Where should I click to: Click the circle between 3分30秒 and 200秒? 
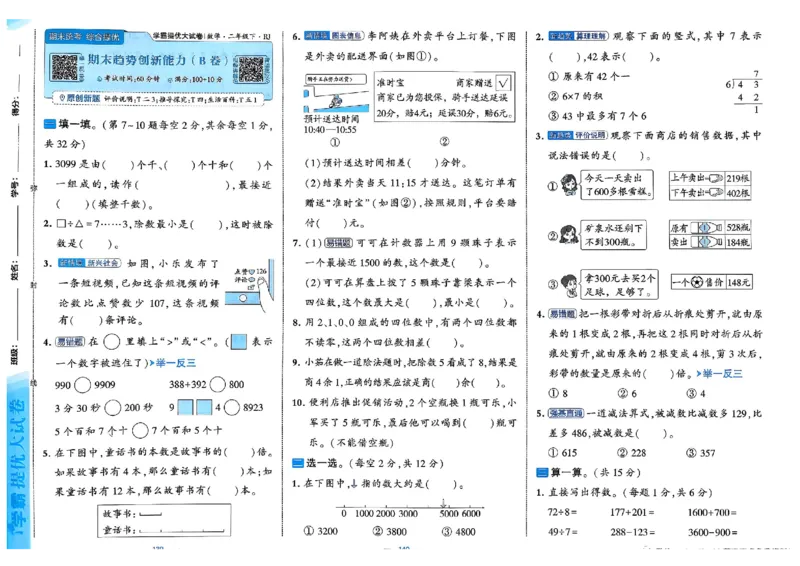pos(113,407)
